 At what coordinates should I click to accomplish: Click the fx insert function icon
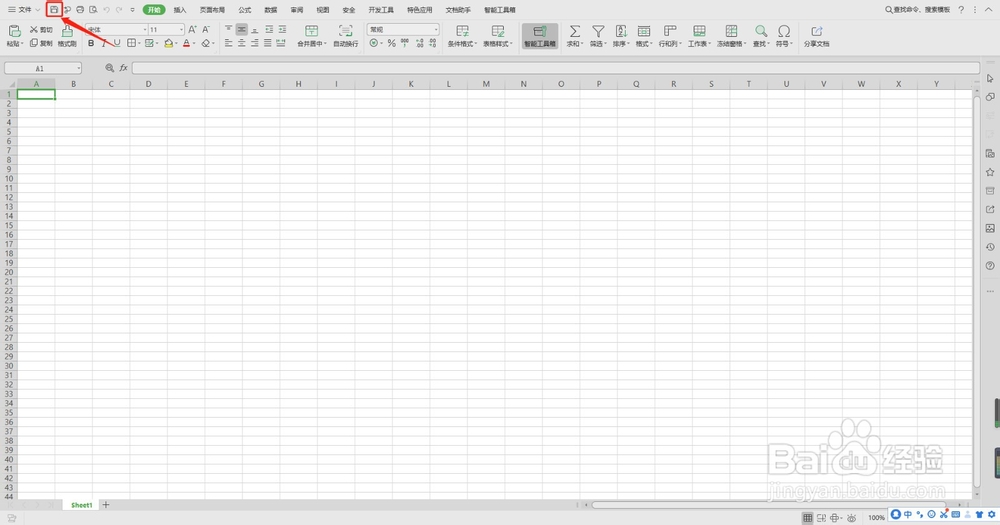124,68
